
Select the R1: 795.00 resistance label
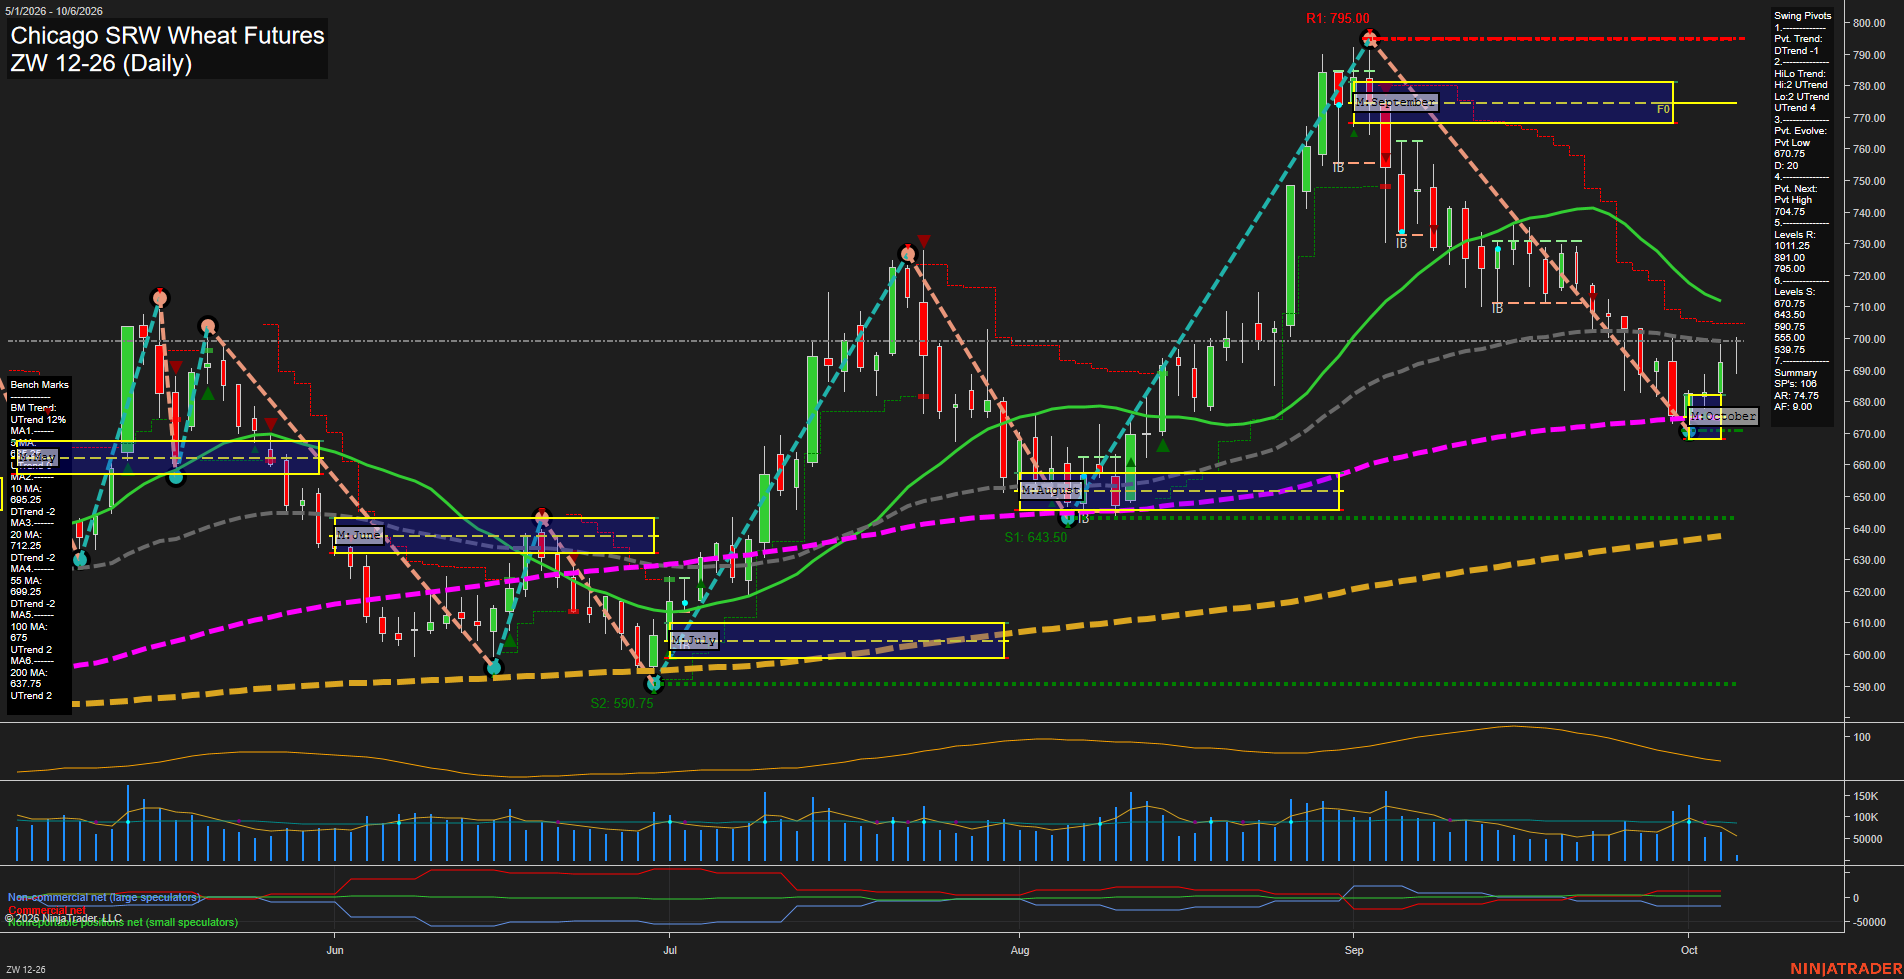point(1338,19)
